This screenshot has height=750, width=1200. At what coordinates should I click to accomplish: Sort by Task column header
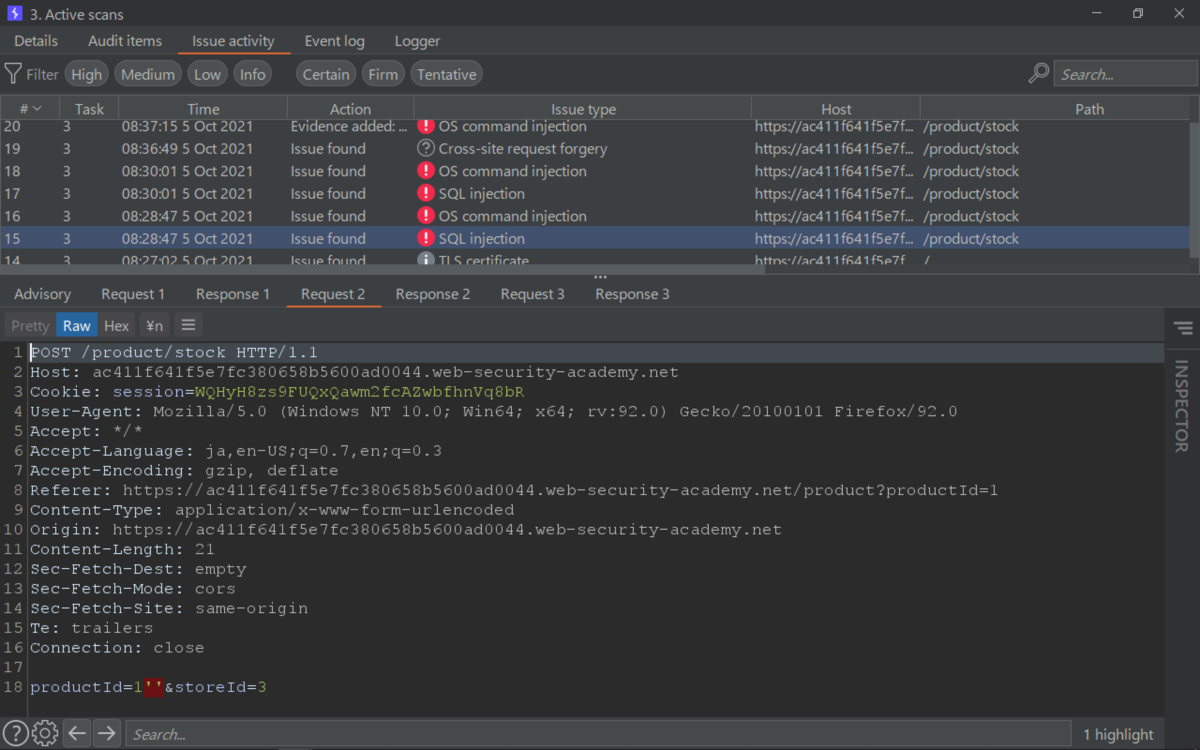[89, 109]
